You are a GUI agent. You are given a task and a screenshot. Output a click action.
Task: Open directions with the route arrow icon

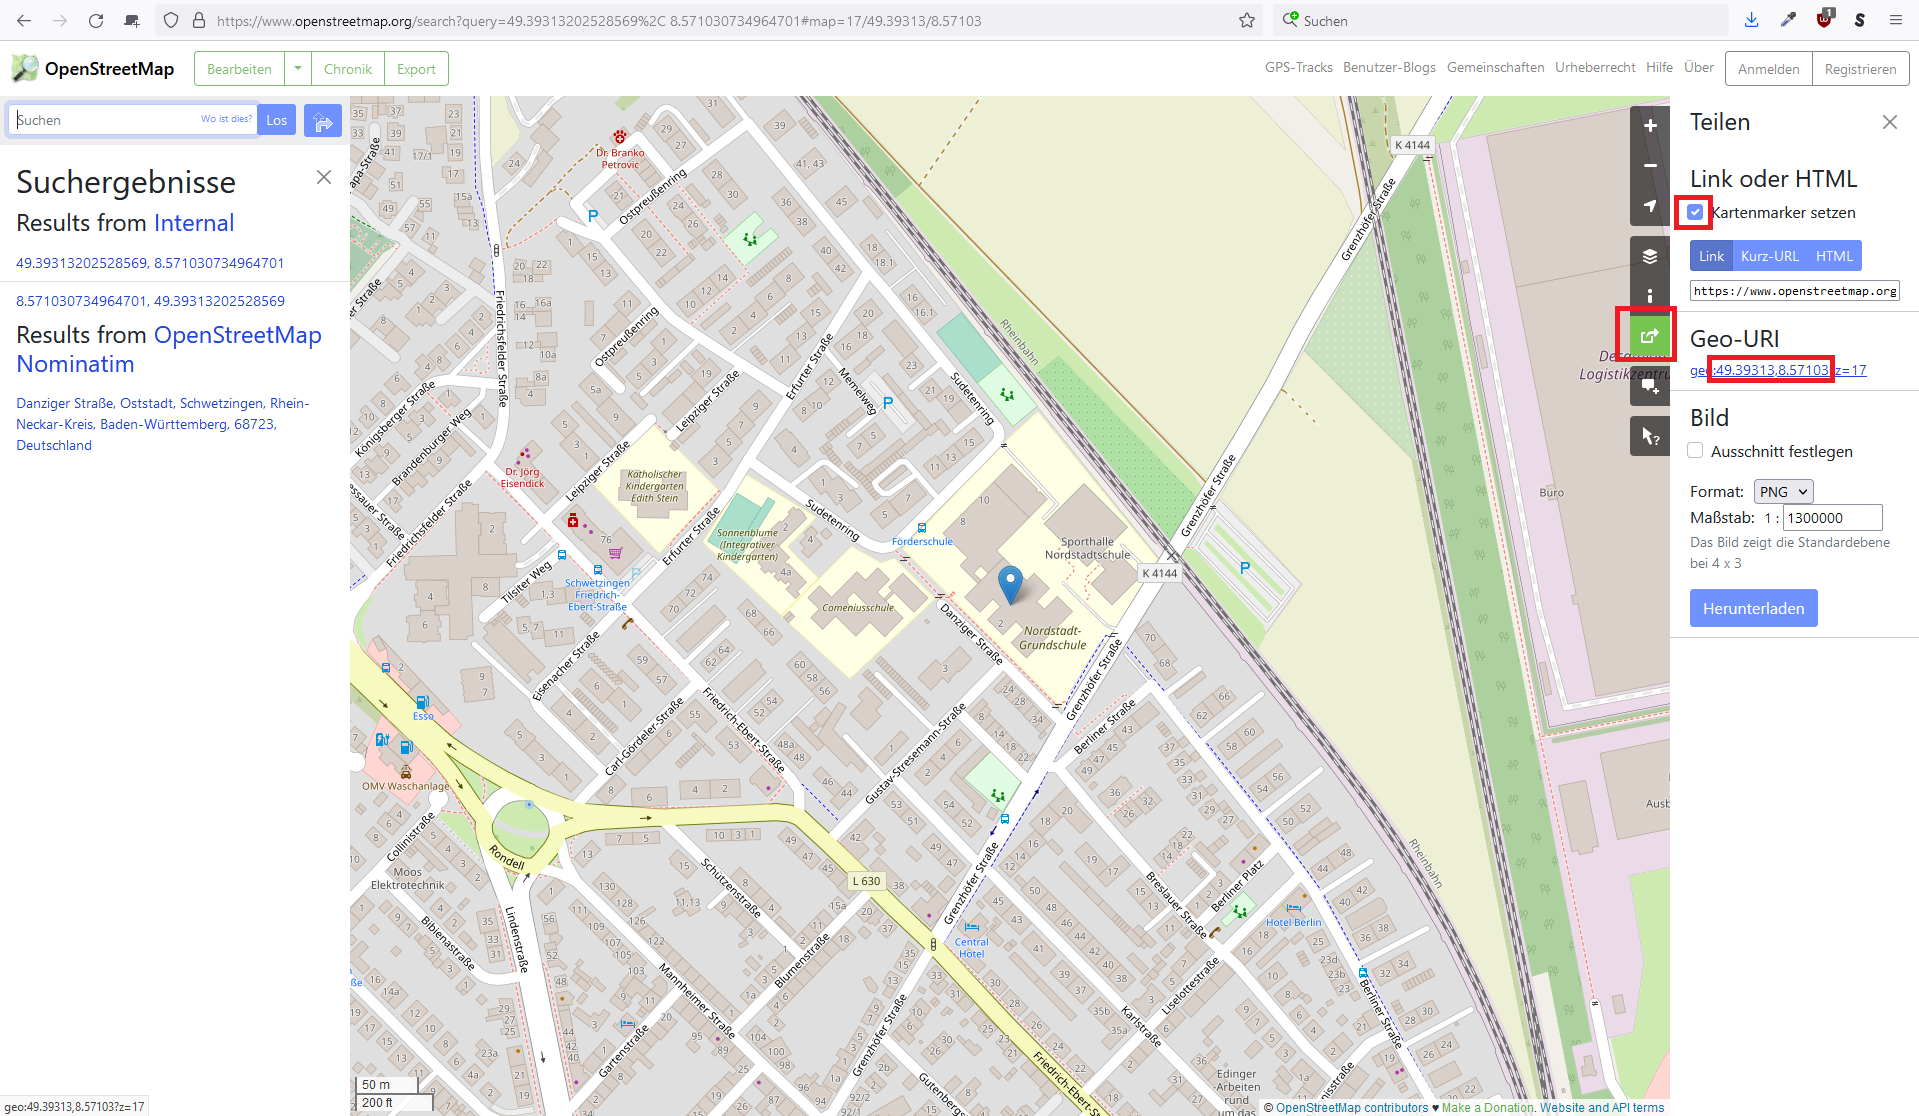click(323, 121)
